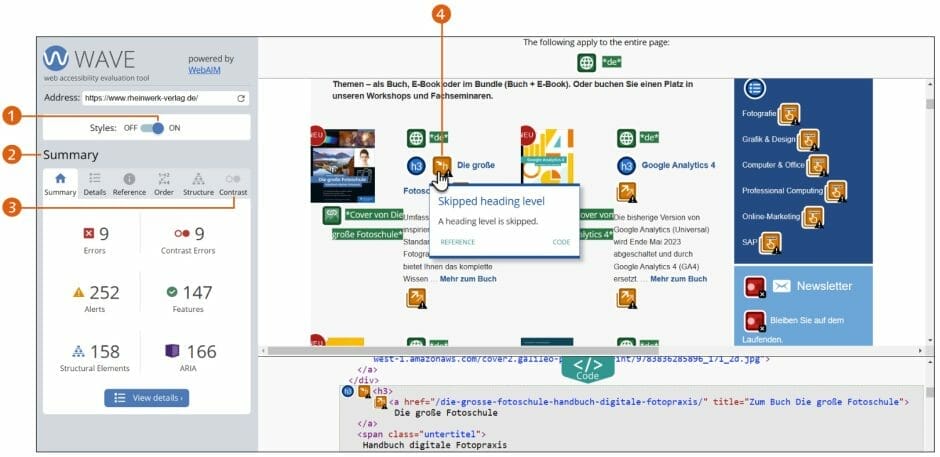Switch to the Order tab
The width and height of the screenshot is (940, 457).
click(x=164, y=185)
